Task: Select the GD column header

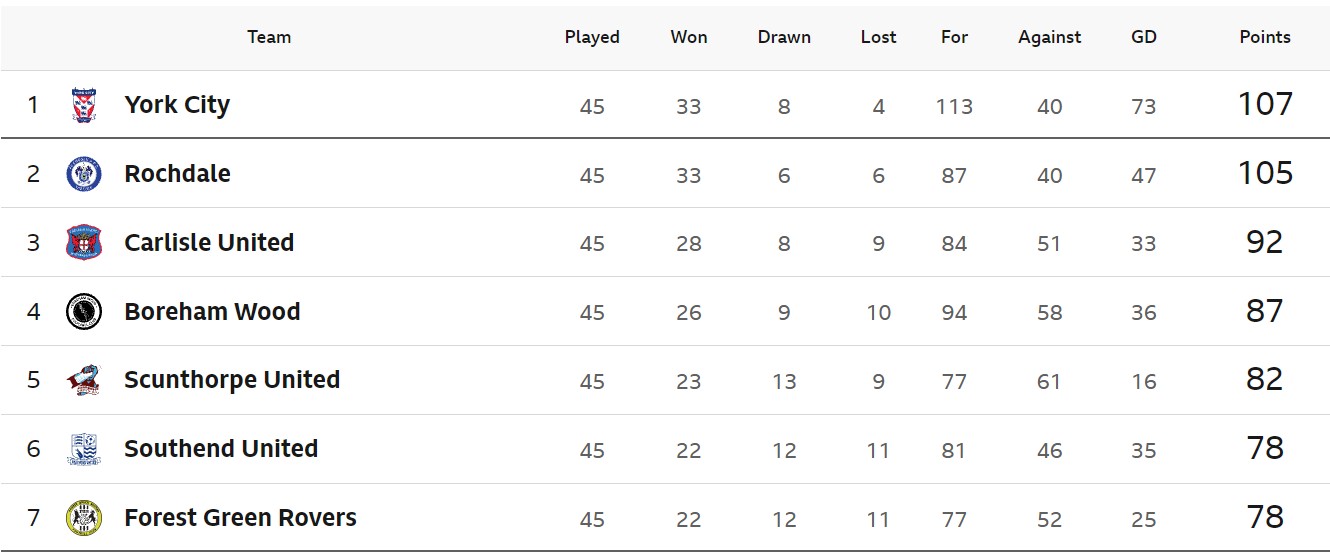Action: pyautogui.click(x=1143, y=37)
